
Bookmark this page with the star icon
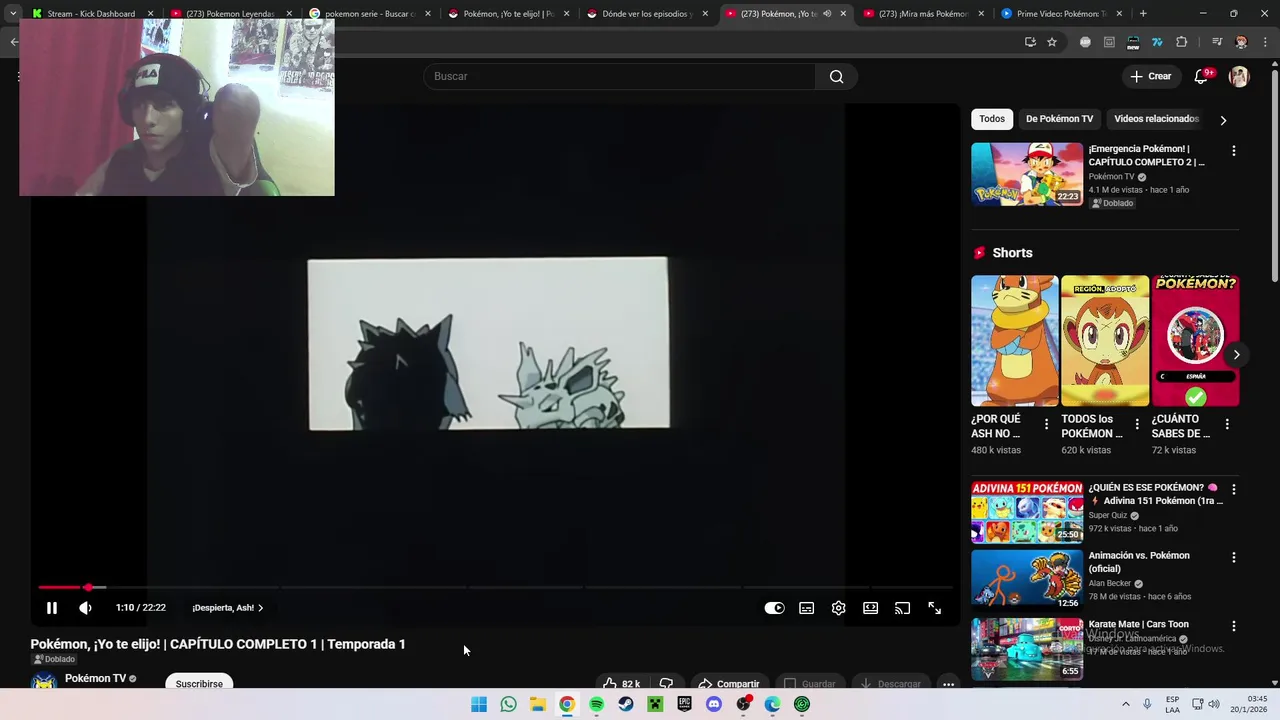click(1052, 42)
